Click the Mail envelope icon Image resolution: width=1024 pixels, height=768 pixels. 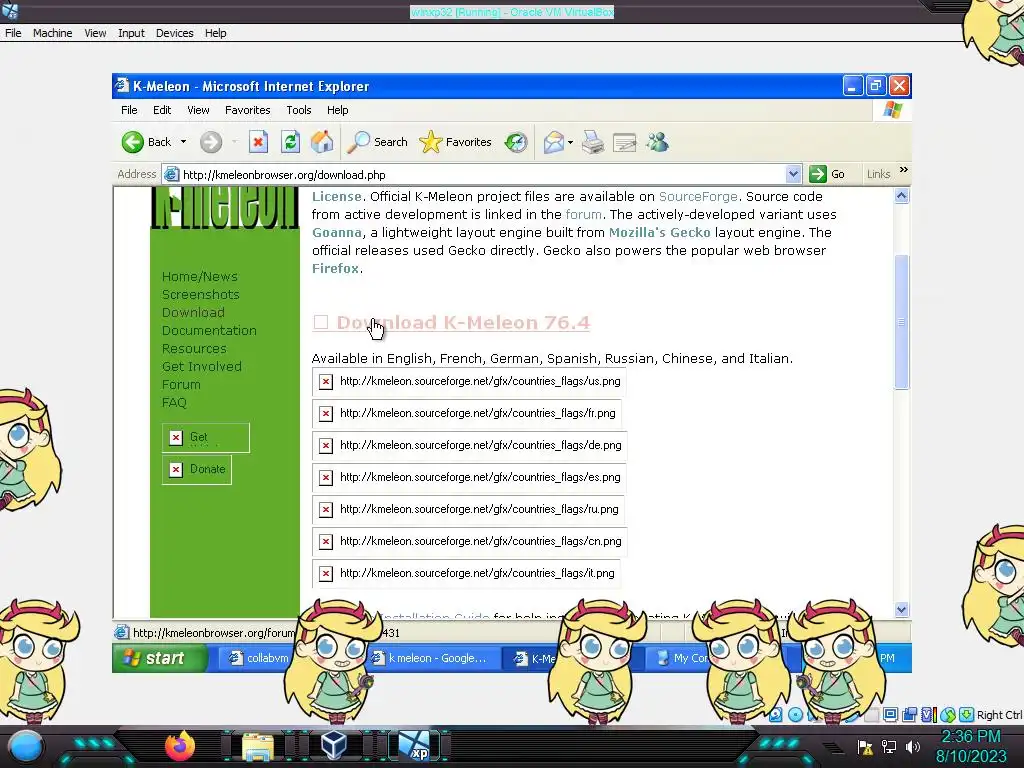pos(553,142)
